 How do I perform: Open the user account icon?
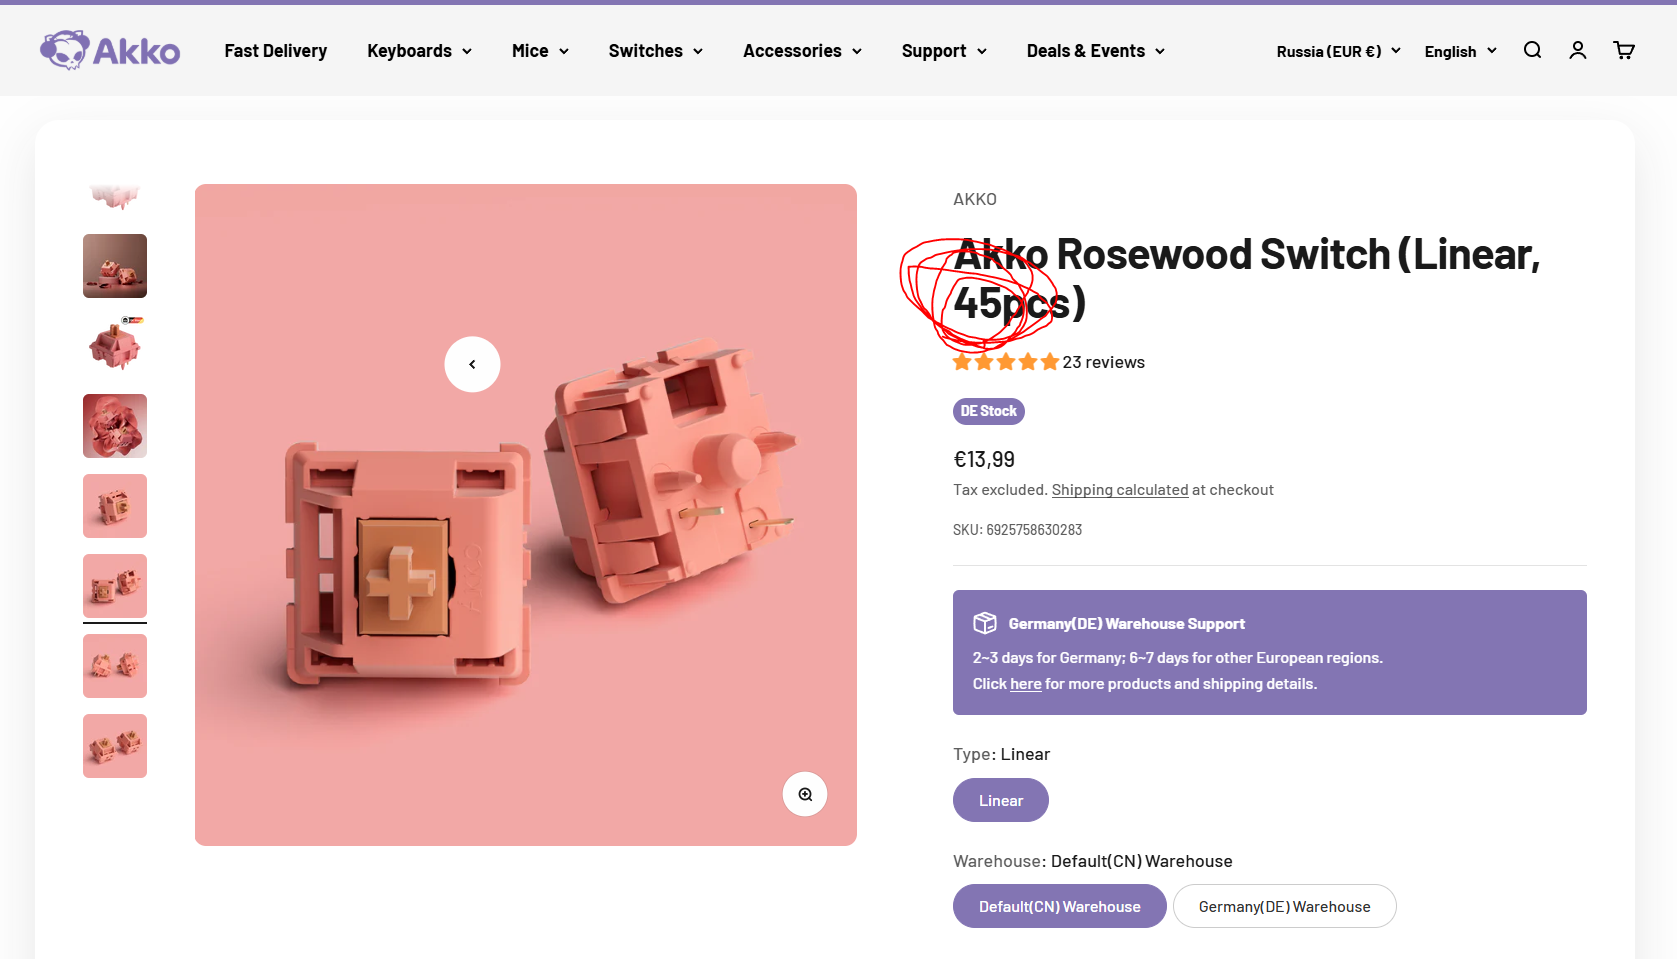point(1578,50)
